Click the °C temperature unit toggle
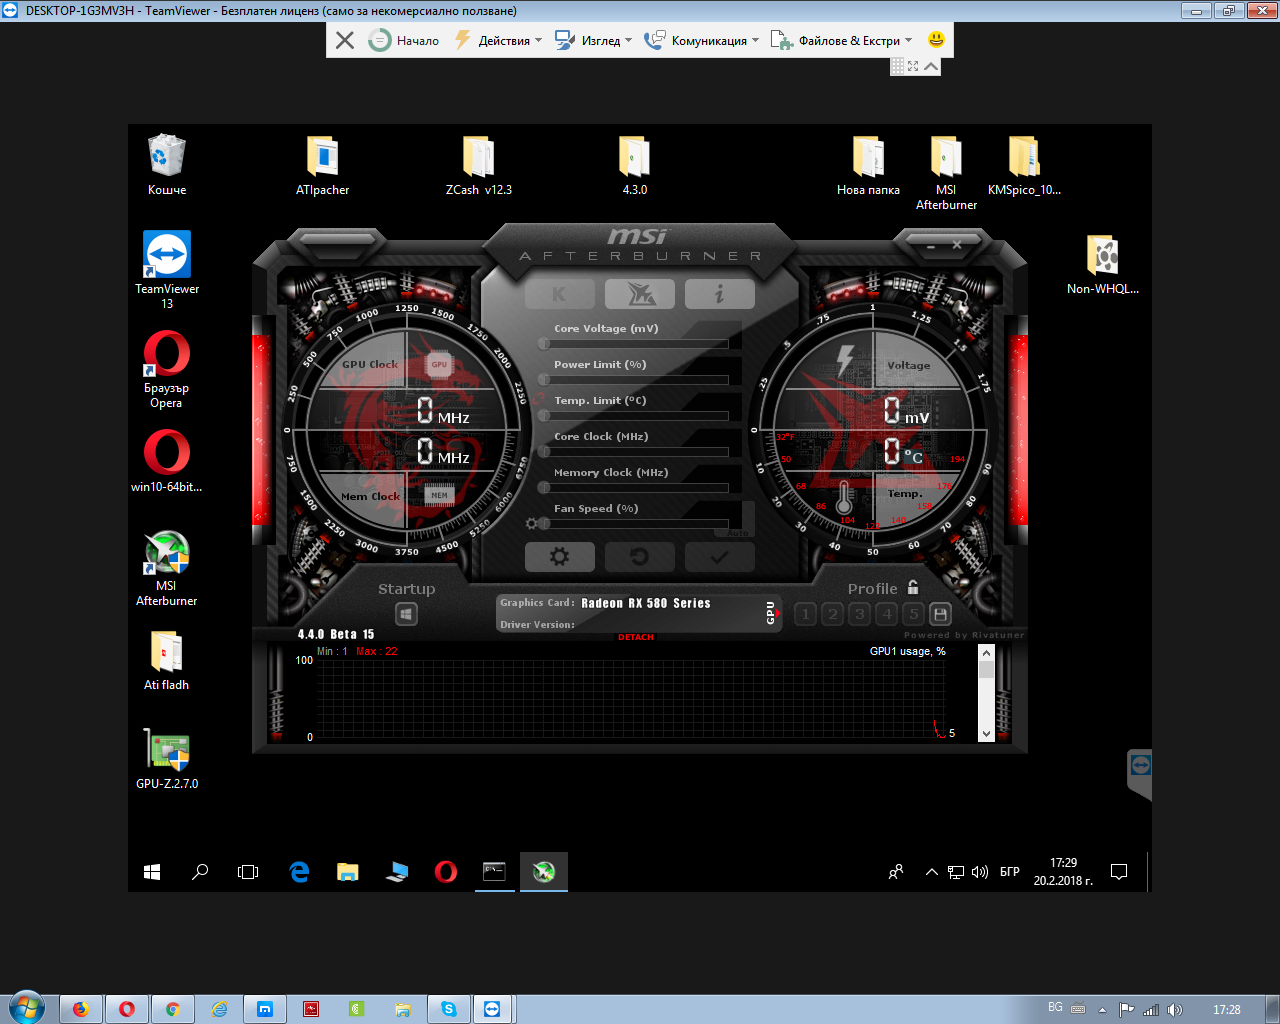The height and width of the screenshot is (1024, 1280). [913, 456]
